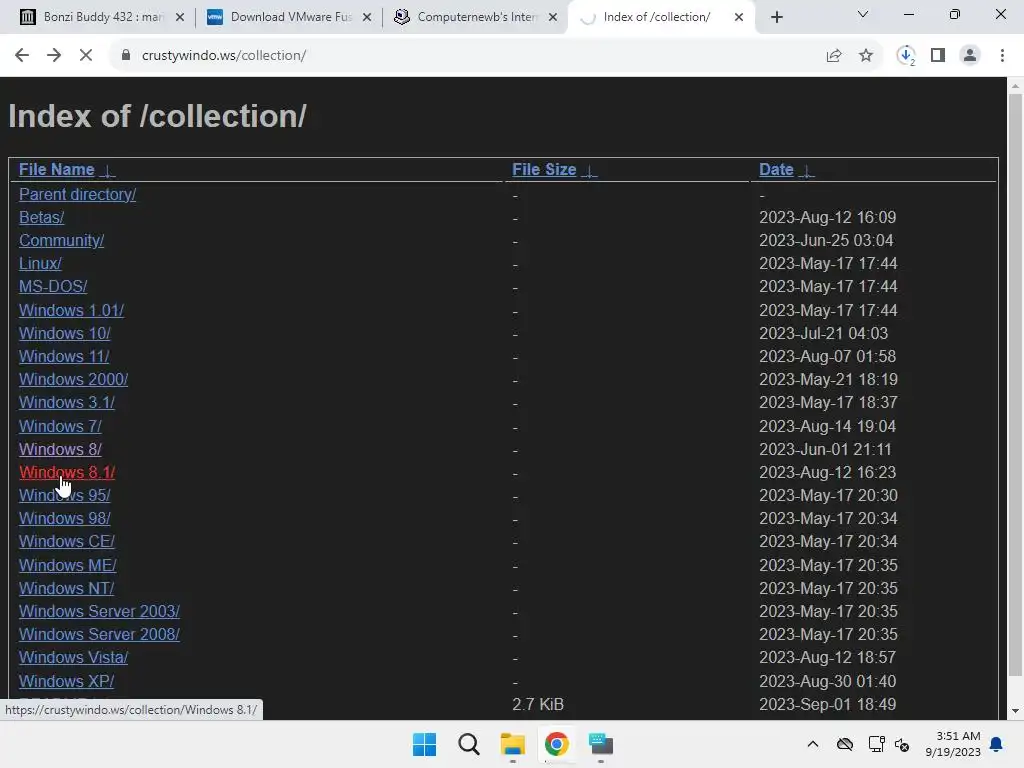
Task: Go back to the previous page
Action: pos(22,56)
